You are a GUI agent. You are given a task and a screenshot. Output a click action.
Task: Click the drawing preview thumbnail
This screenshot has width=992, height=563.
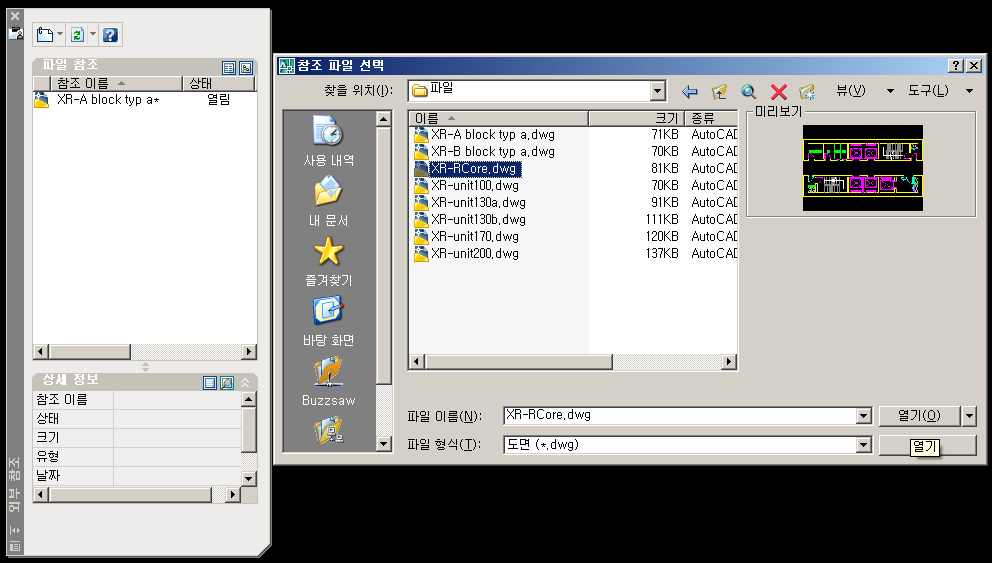tap(862, 167)
